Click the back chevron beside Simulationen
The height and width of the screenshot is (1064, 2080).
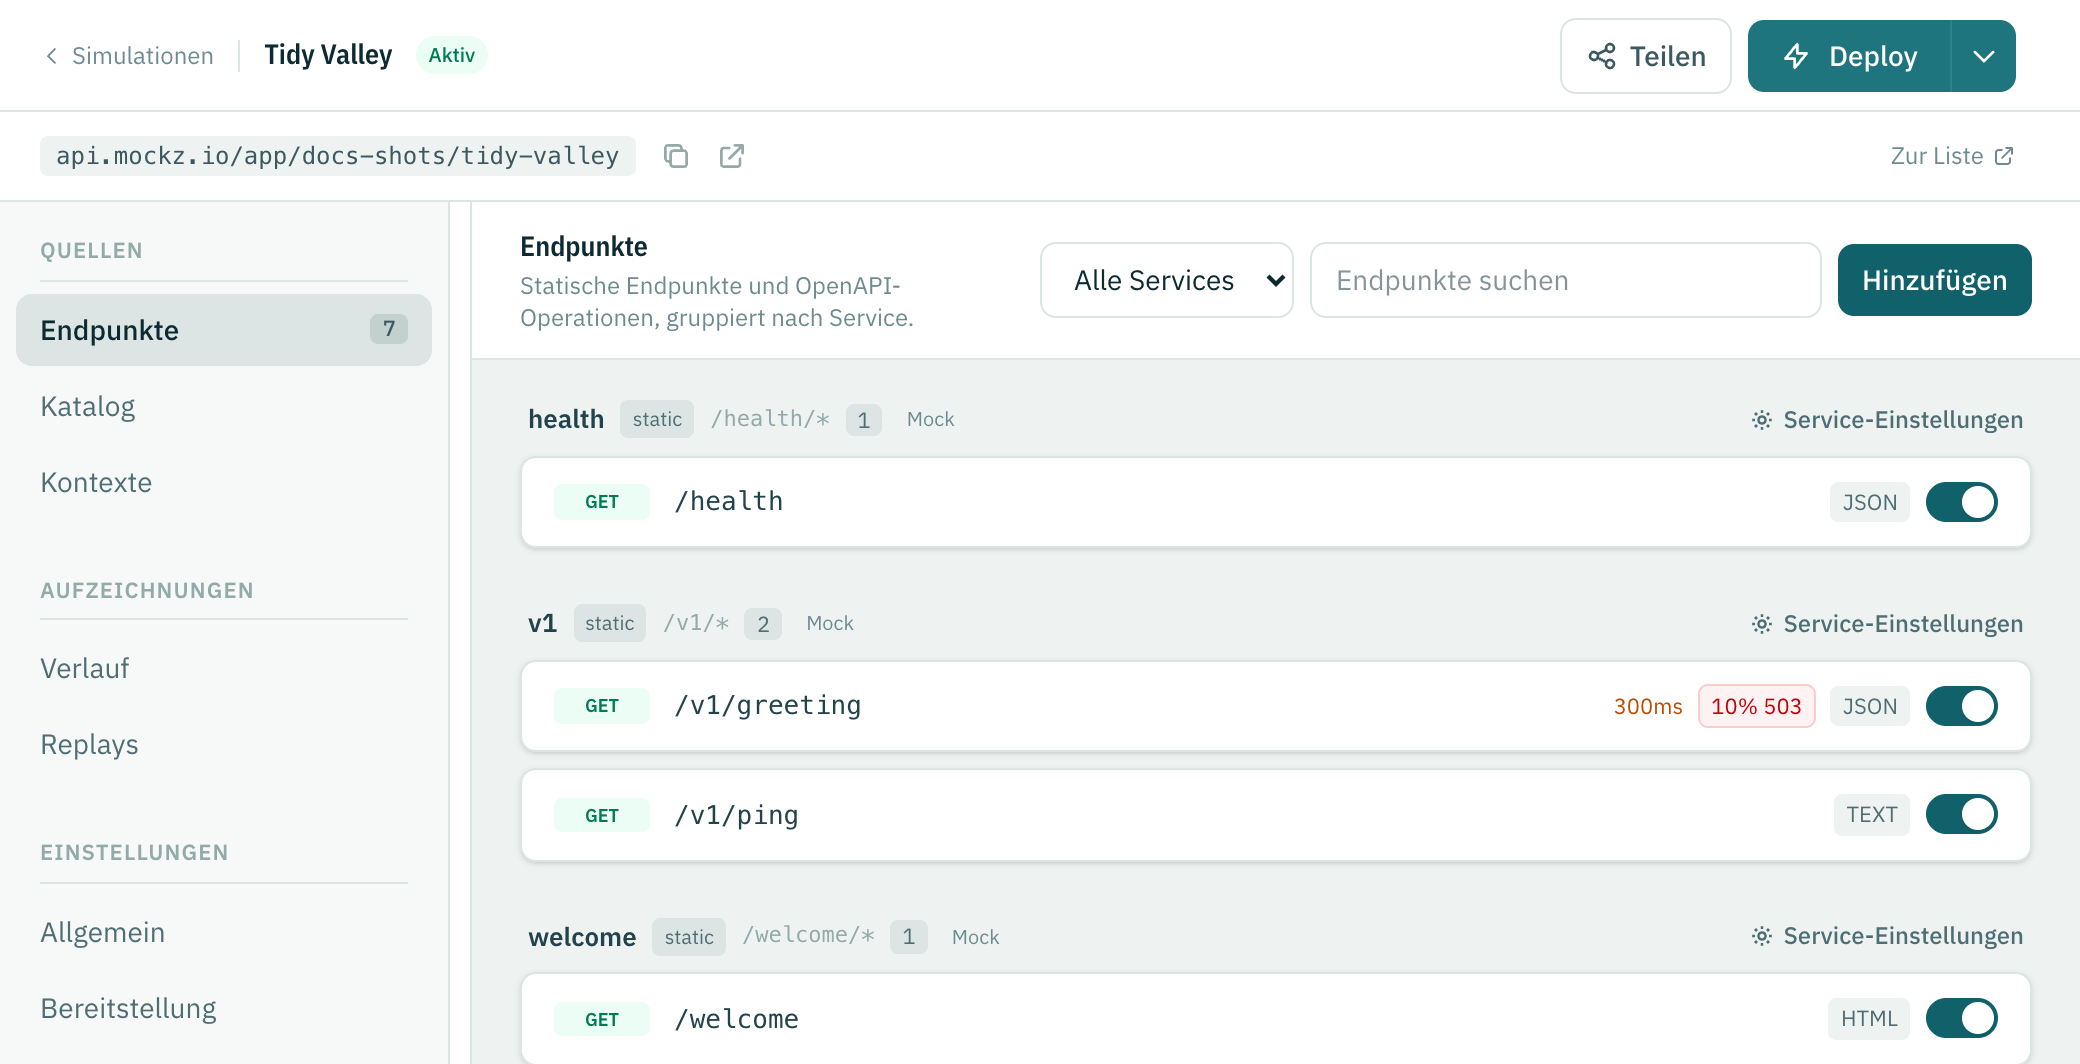point(51,56)
